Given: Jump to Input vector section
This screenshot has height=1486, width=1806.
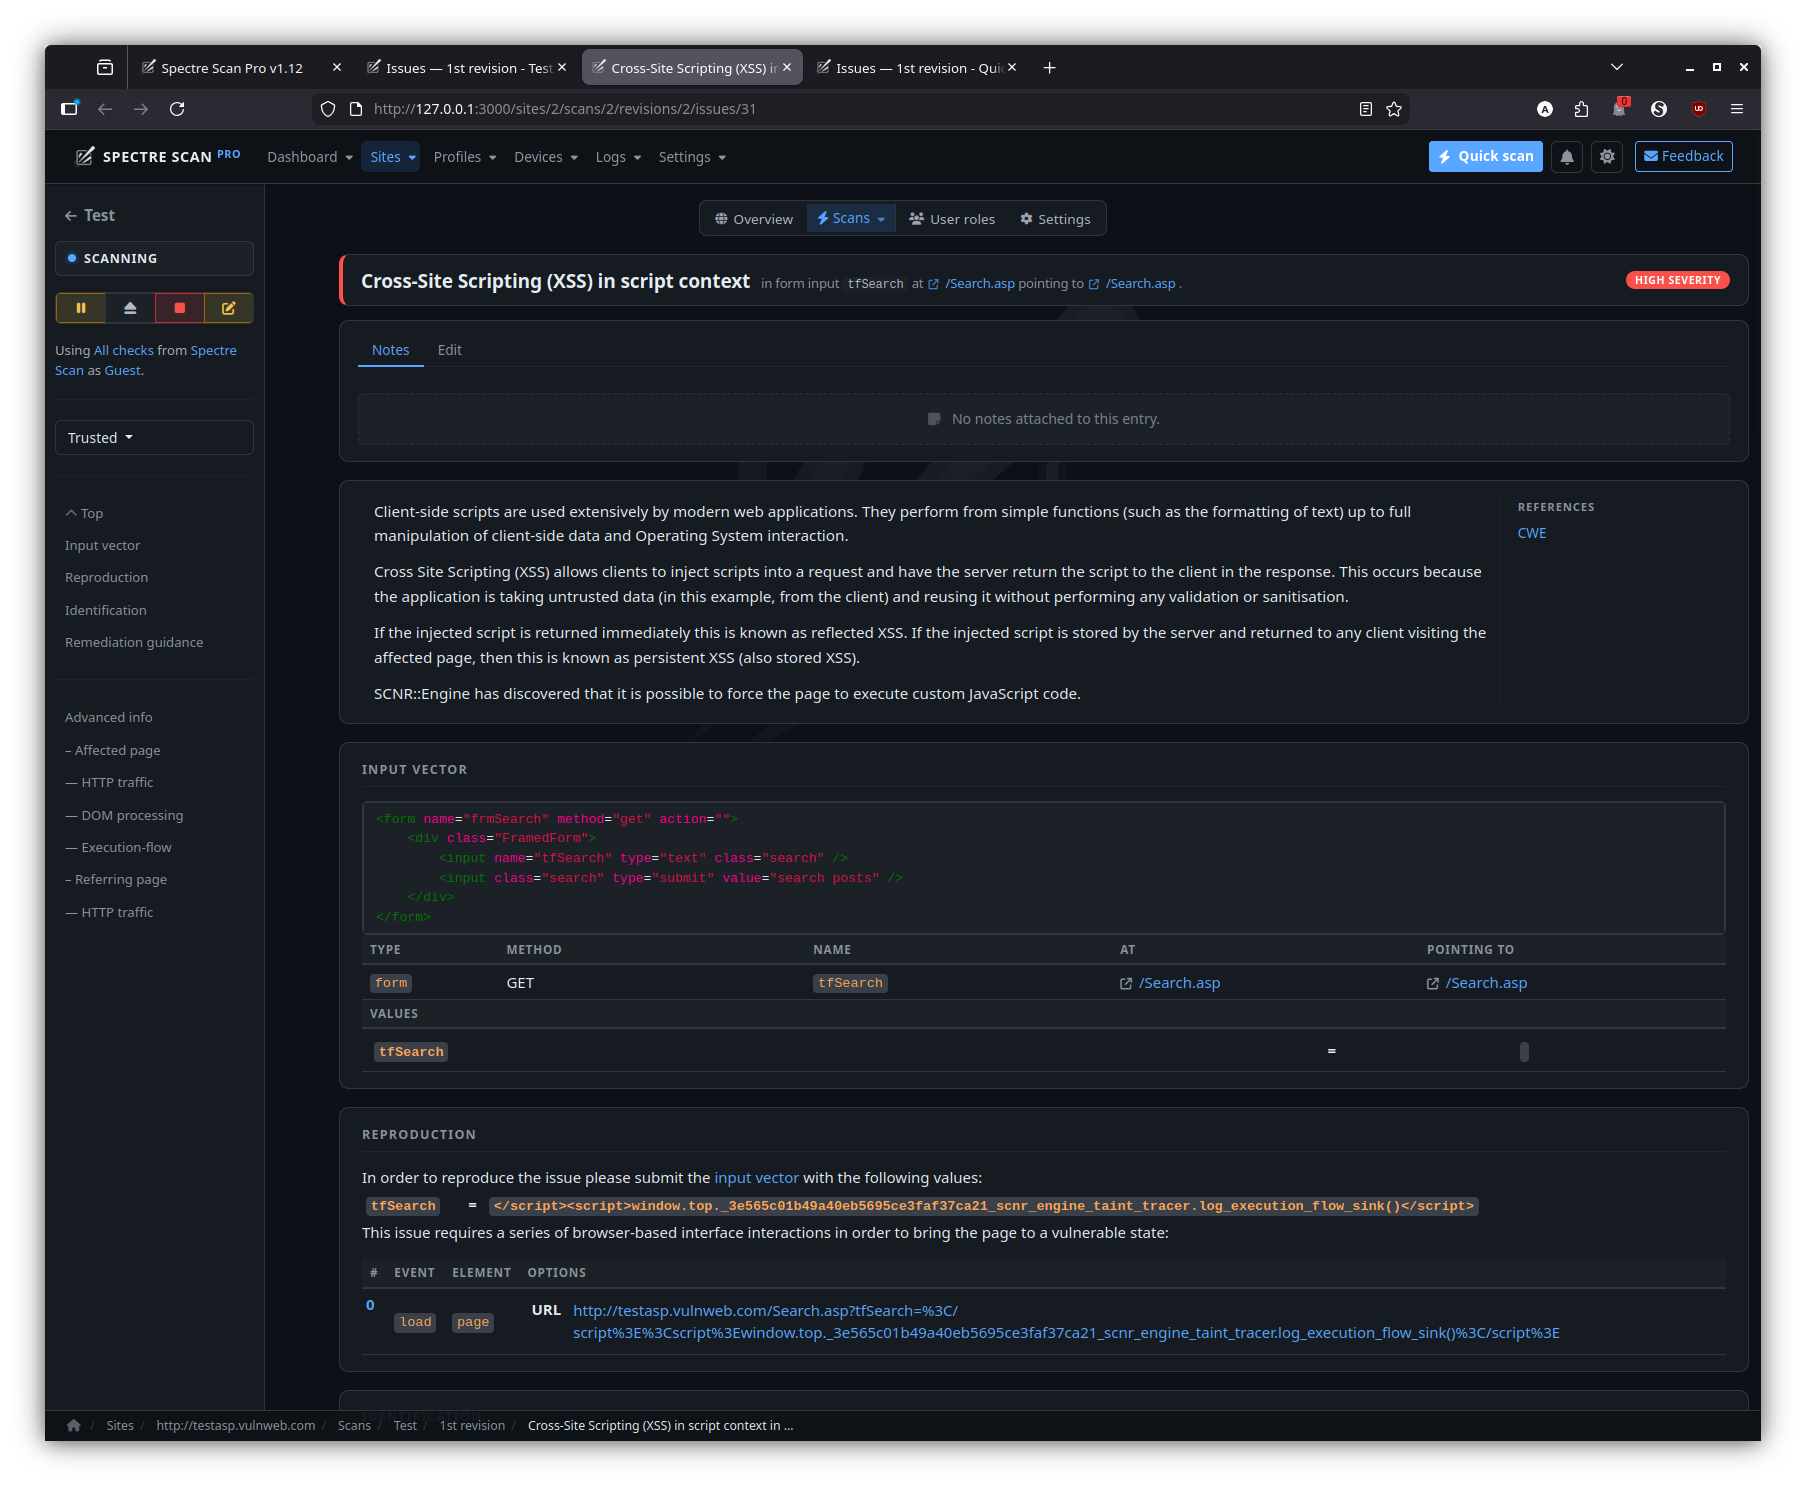Looking at the screenshot, I should tap(102, 545).
